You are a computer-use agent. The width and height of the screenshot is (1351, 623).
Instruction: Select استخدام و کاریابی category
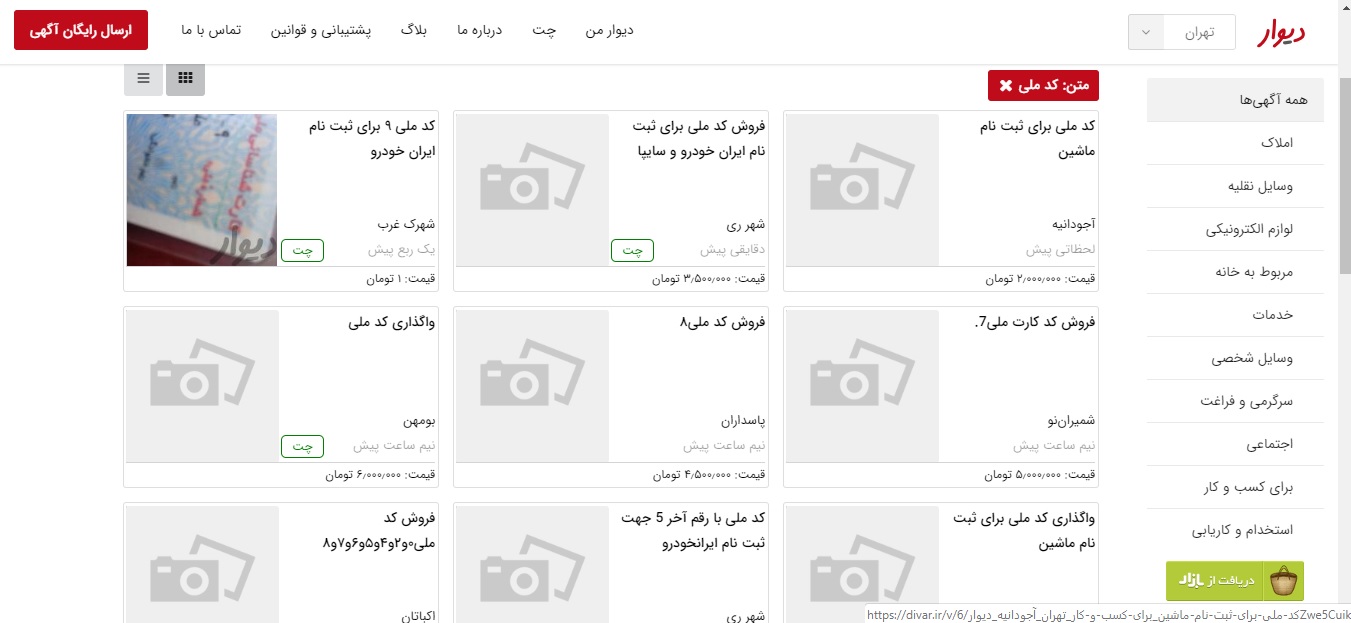1235,530
